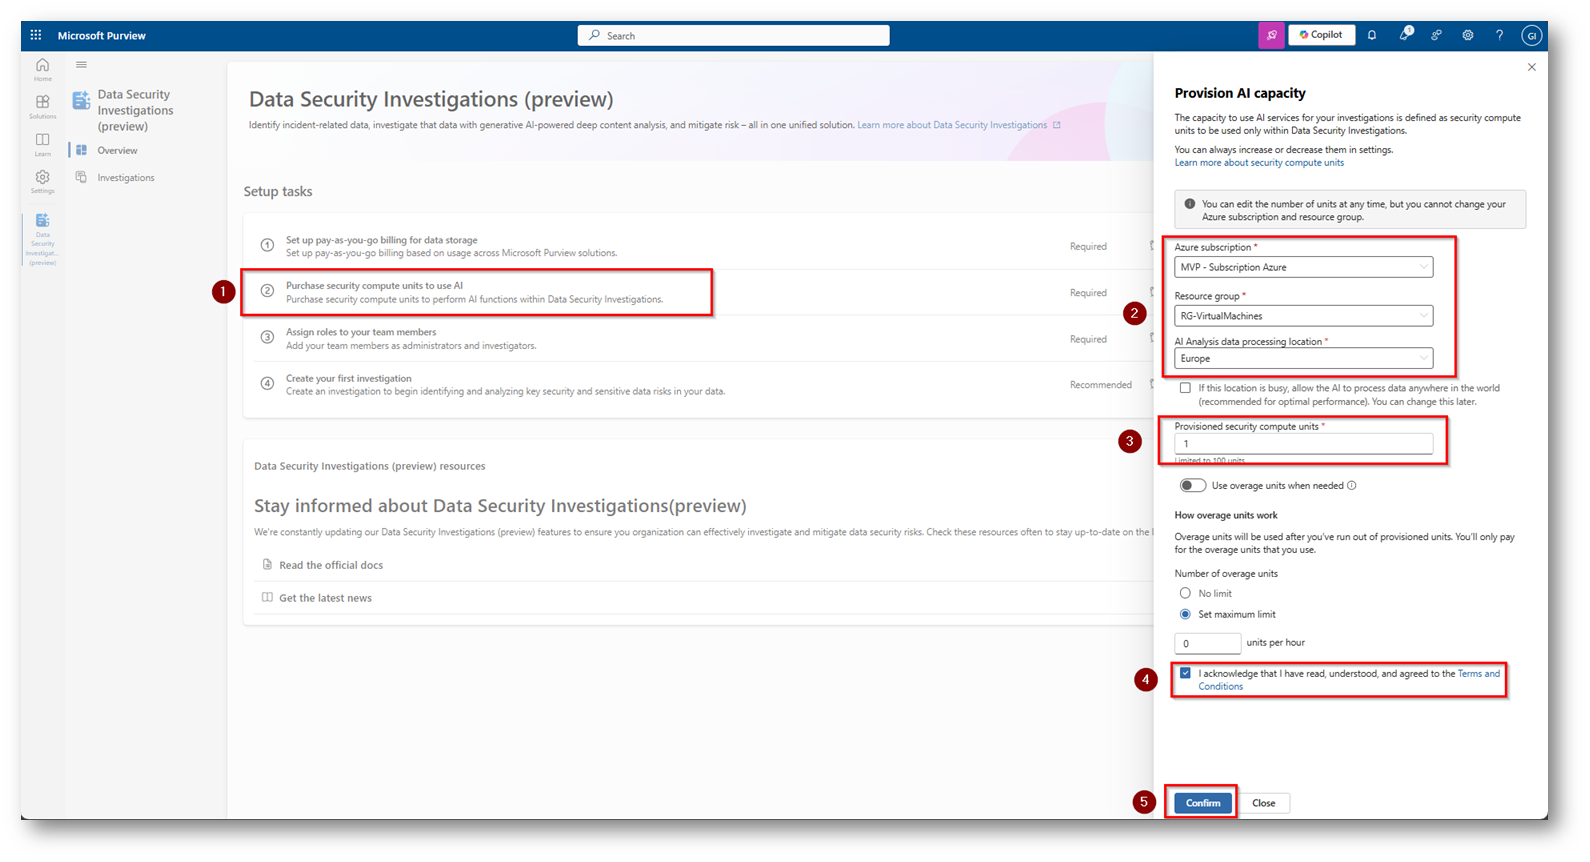Open the GI account avatar
This screenshot has width=1590, height=862.
1531,35
